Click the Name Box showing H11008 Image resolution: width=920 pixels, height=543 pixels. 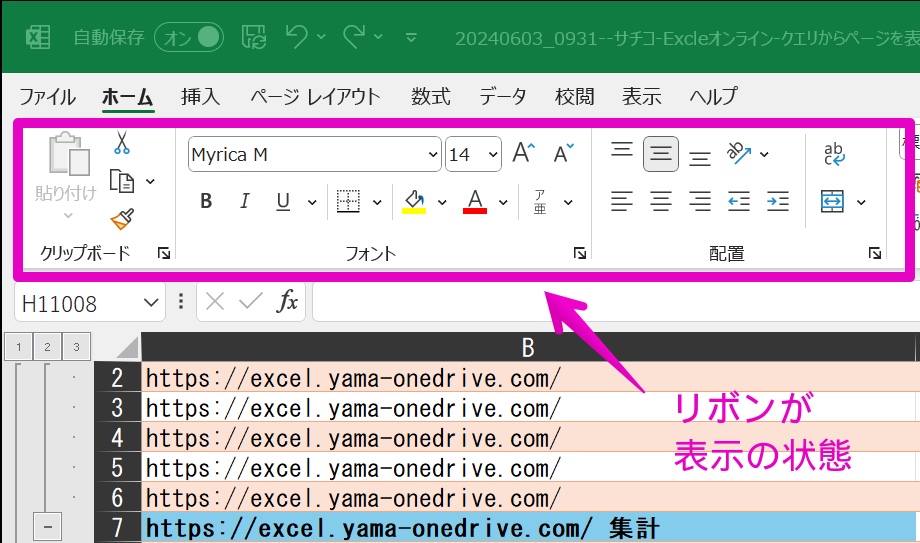(89, 303)
